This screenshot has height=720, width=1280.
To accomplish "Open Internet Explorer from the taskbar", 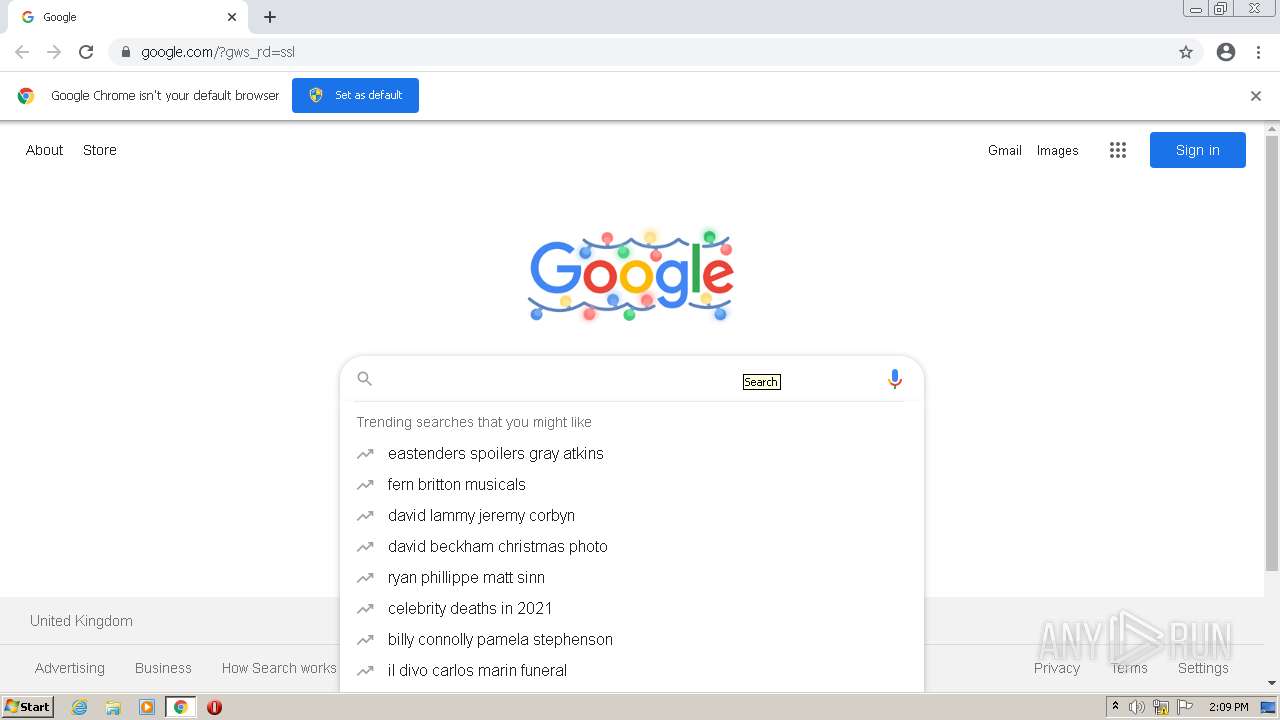I will coord(80,707).
